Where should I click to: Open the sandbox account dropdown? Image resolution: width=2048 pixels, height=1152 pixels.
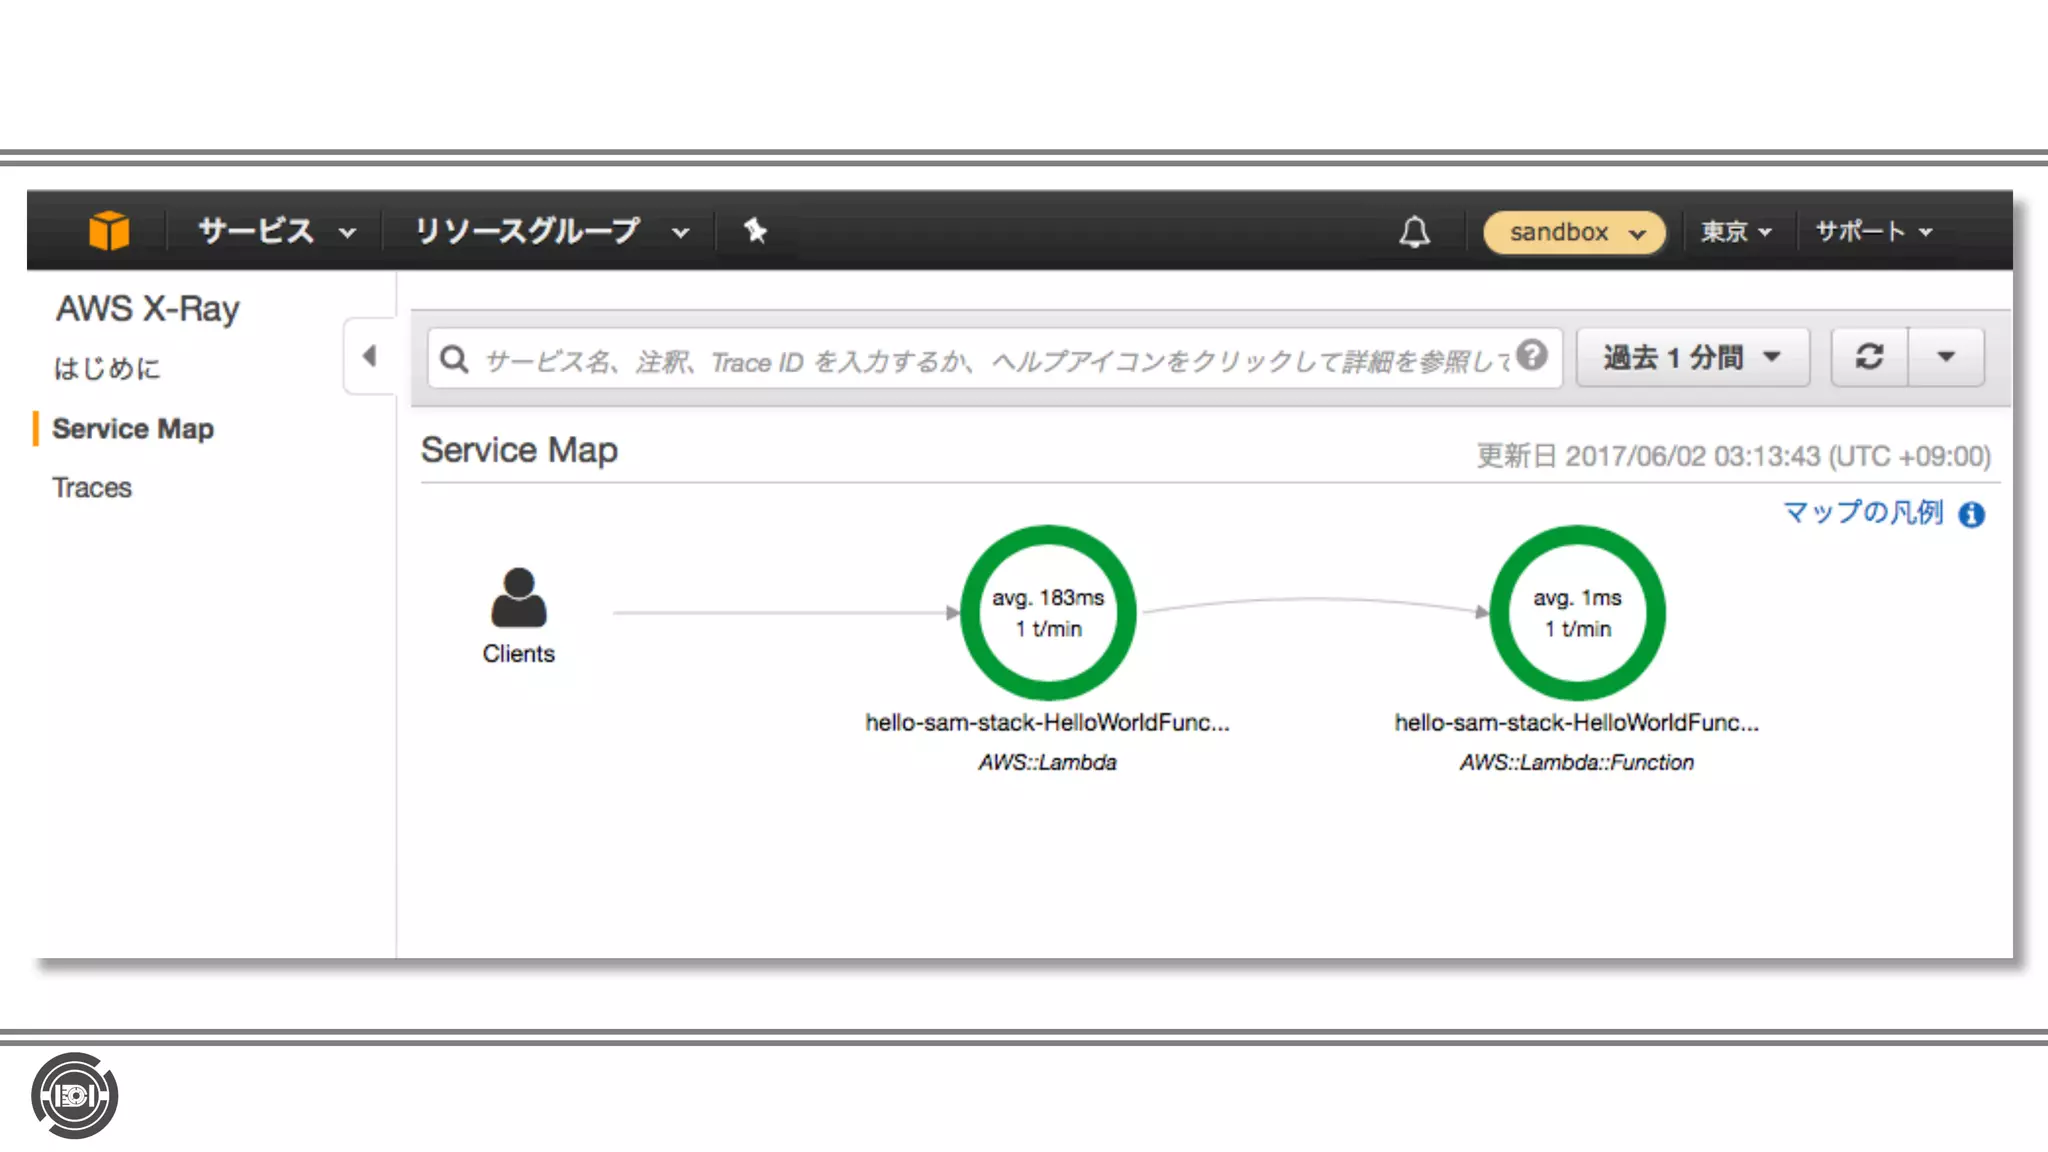click(1574, 232)
